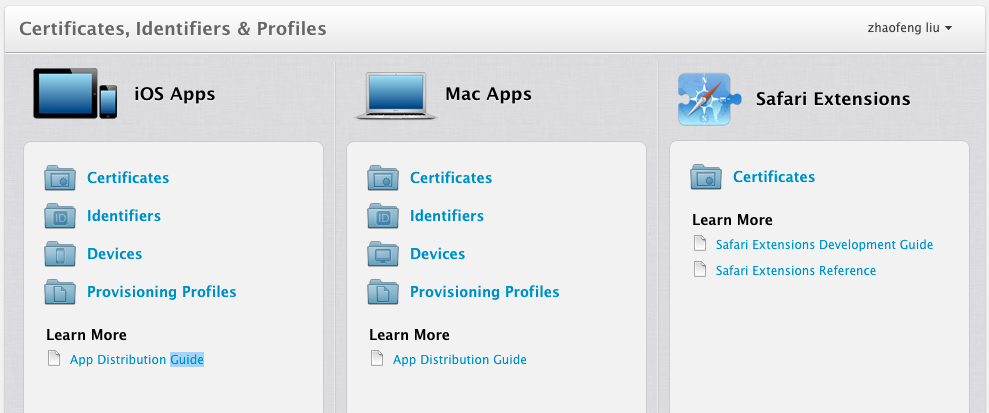Image resolution: width=989 pixels, height=413 pixels.
Task: Click the Safari Extensions Reference document icon
Action: [x=699, y=269]
